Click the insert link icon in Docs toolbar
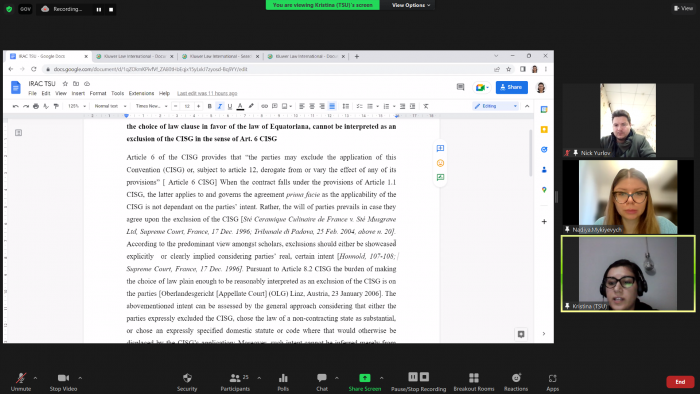Viewport: 700px width, 394px height. (264, 106)
